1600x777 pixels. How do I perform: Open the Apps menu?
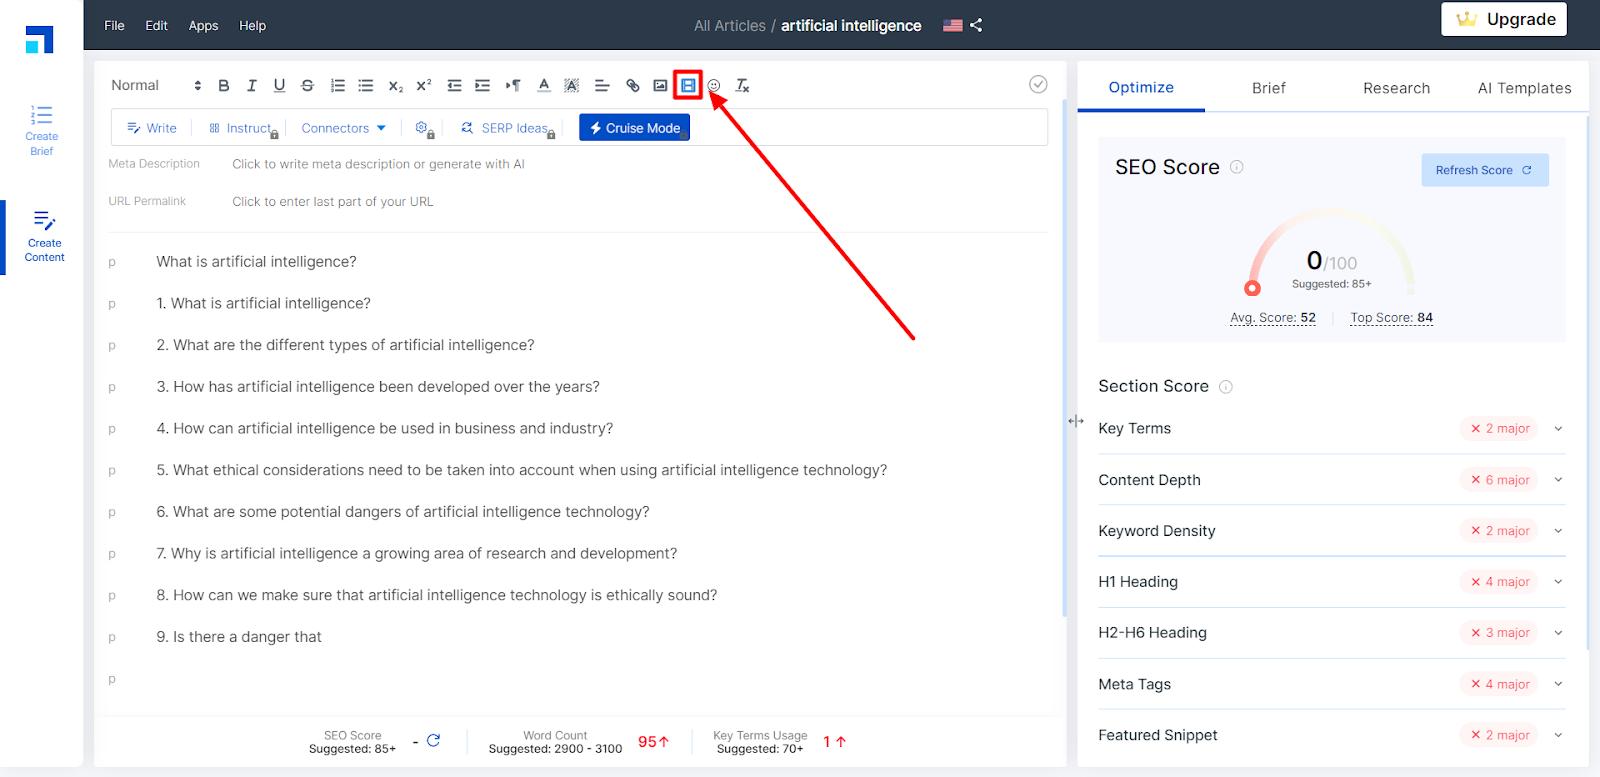(x=203, y=25)
